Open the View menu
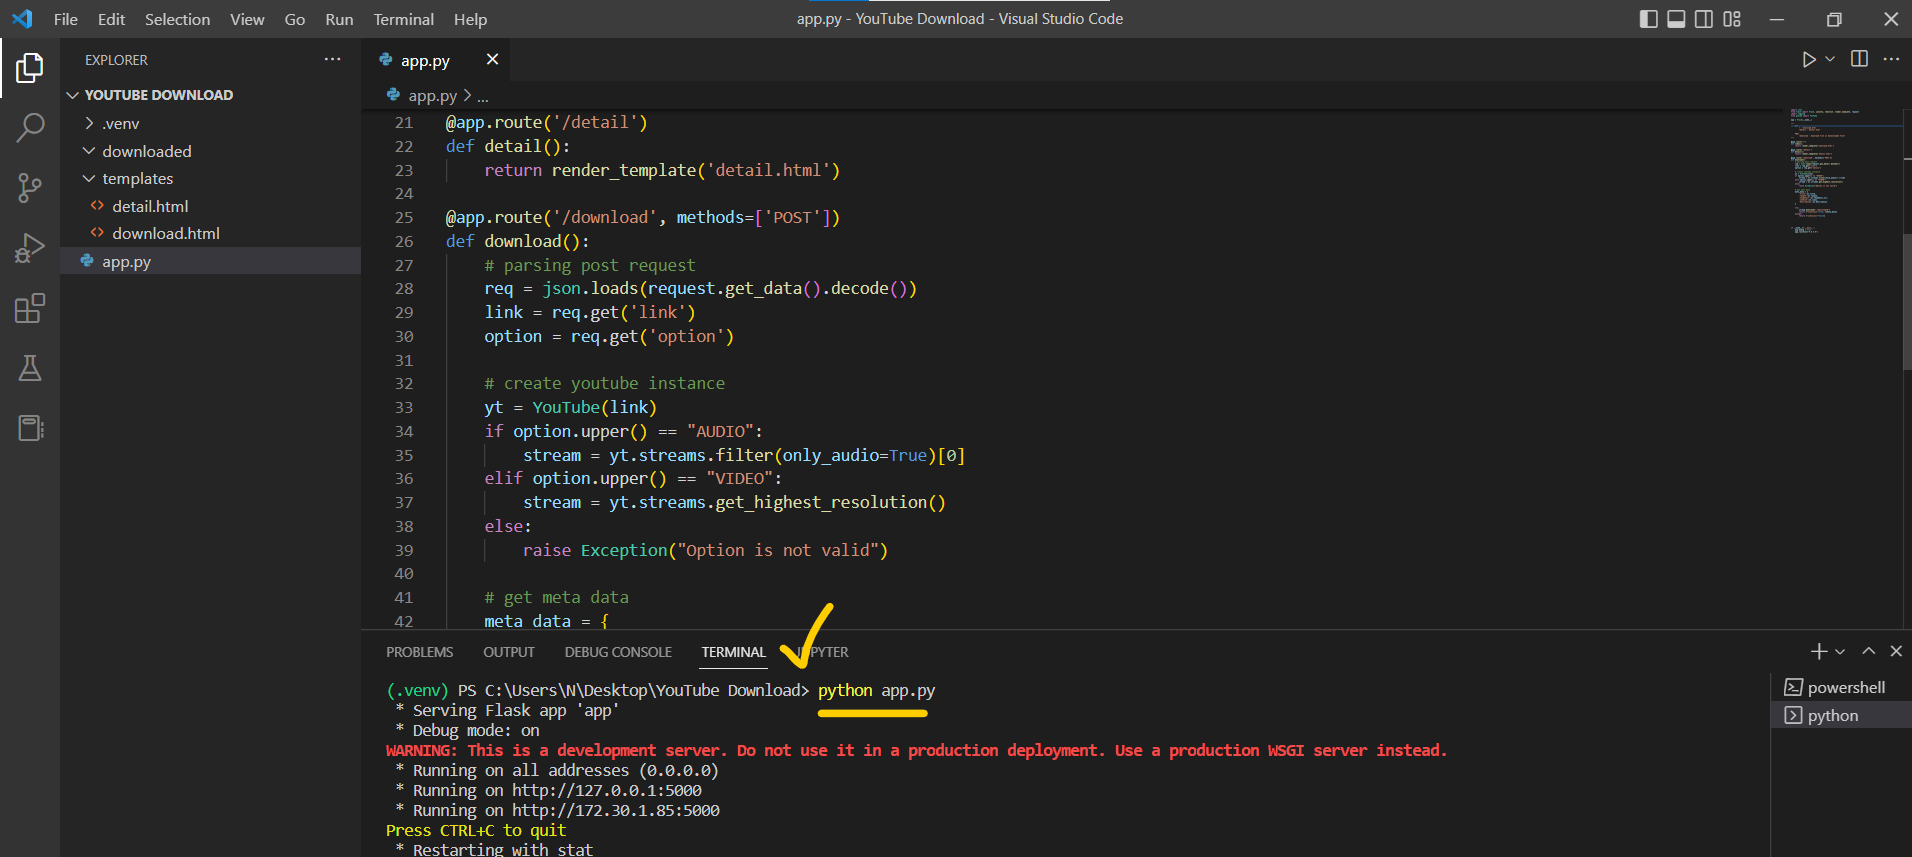 tap(247, 19)
